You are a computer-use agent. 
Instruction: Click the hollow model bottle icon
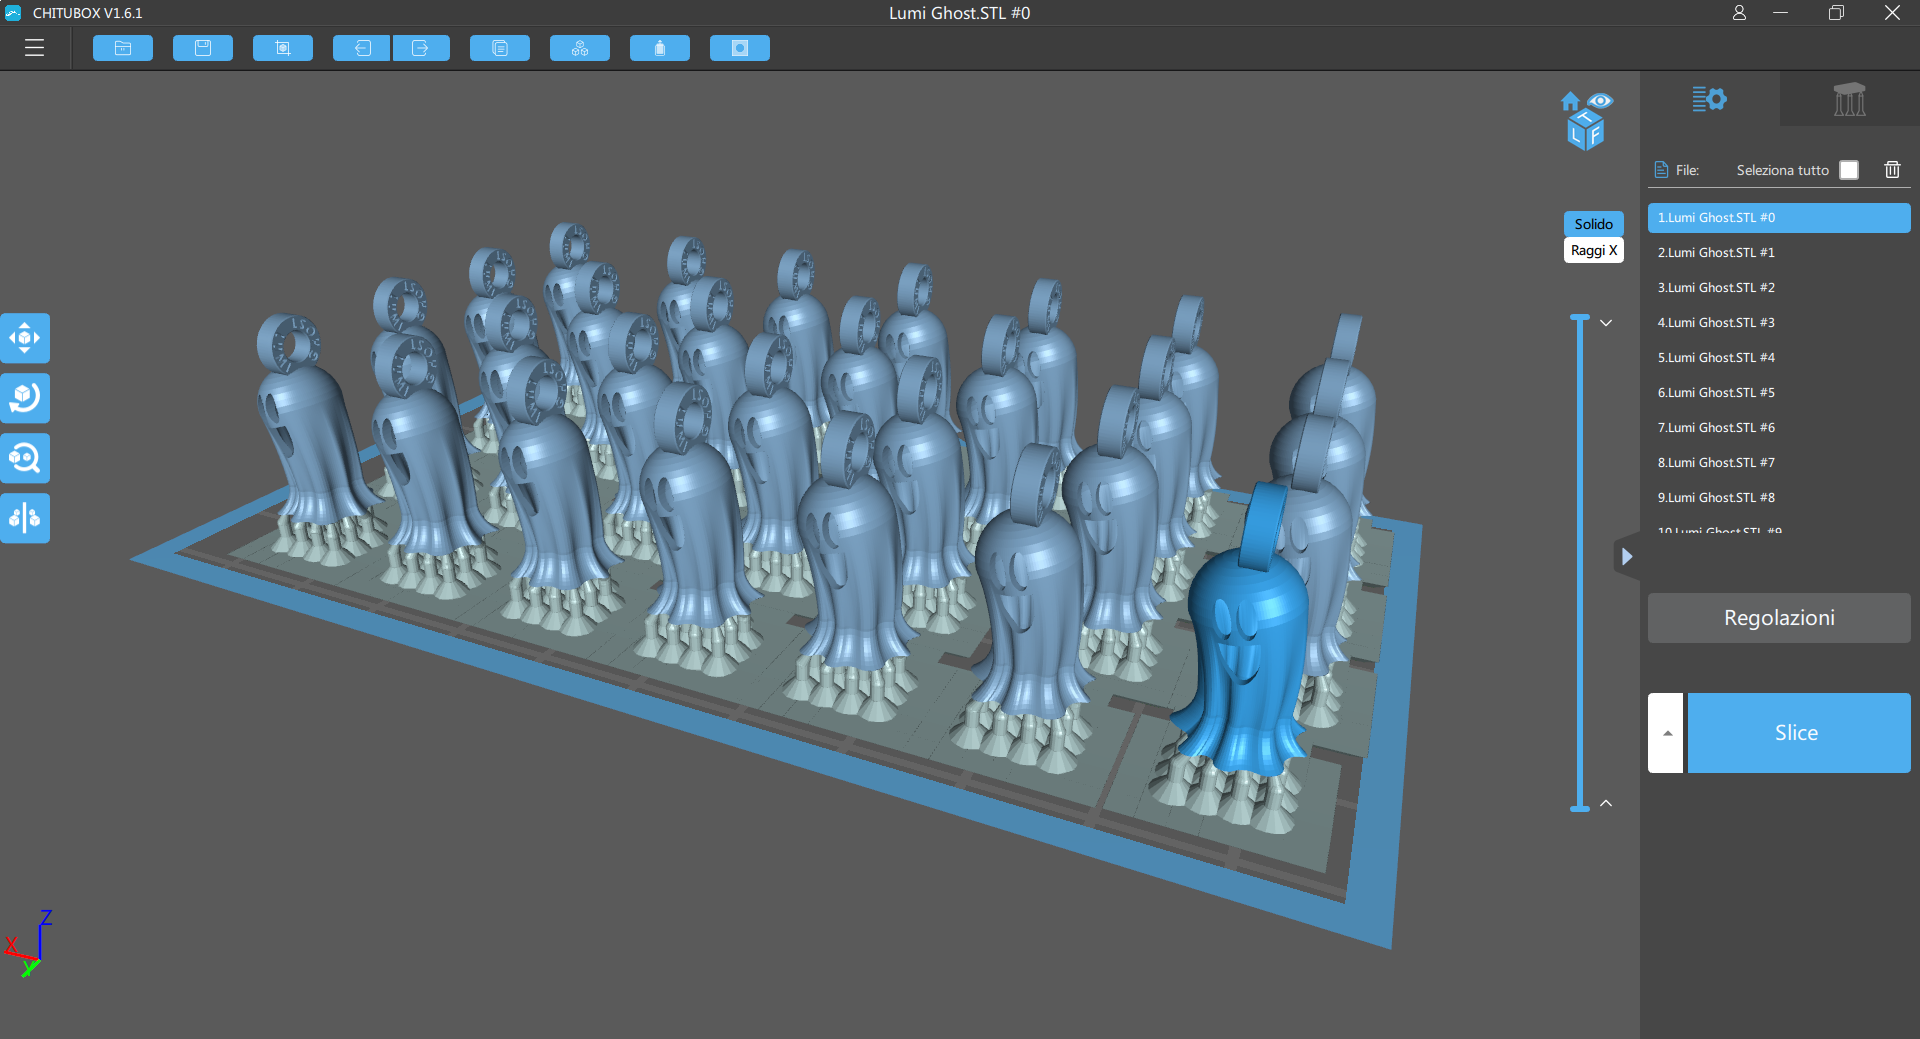point(660,48)
